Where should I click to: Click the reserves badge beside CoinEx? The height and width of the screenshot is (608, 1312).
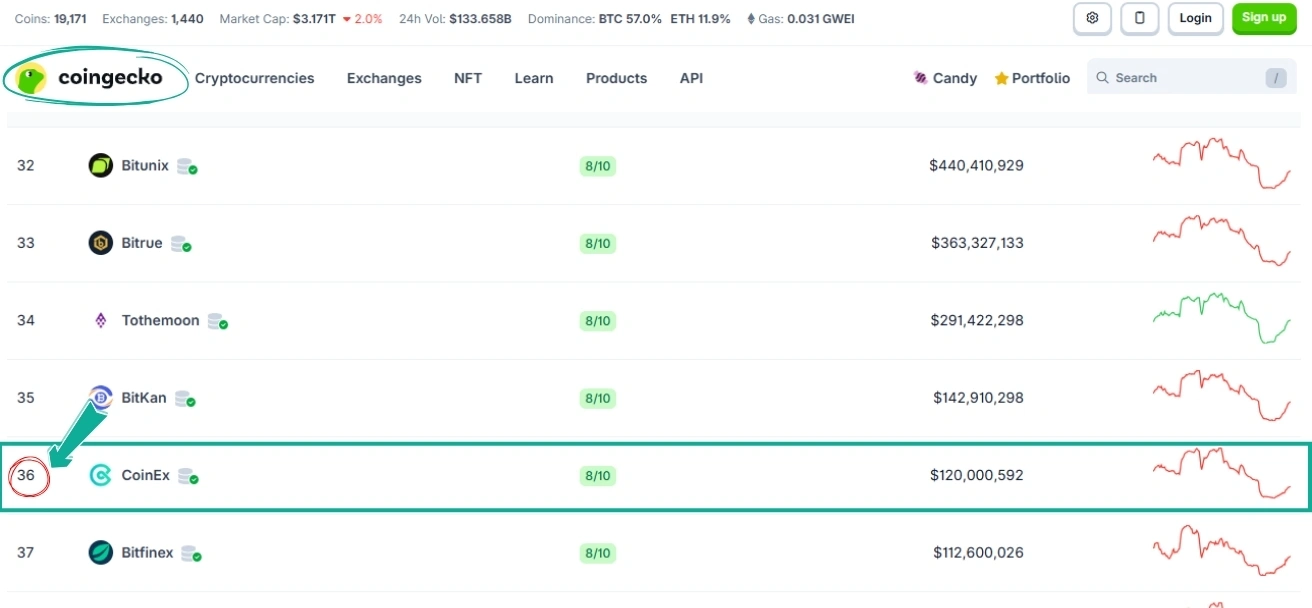point(189,476)
